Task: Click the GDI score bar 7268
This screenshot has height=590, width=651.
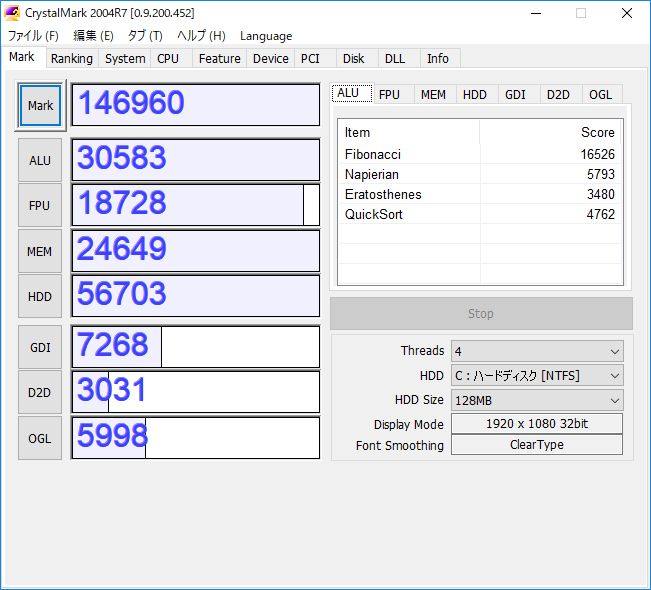Action: [196, 347]
